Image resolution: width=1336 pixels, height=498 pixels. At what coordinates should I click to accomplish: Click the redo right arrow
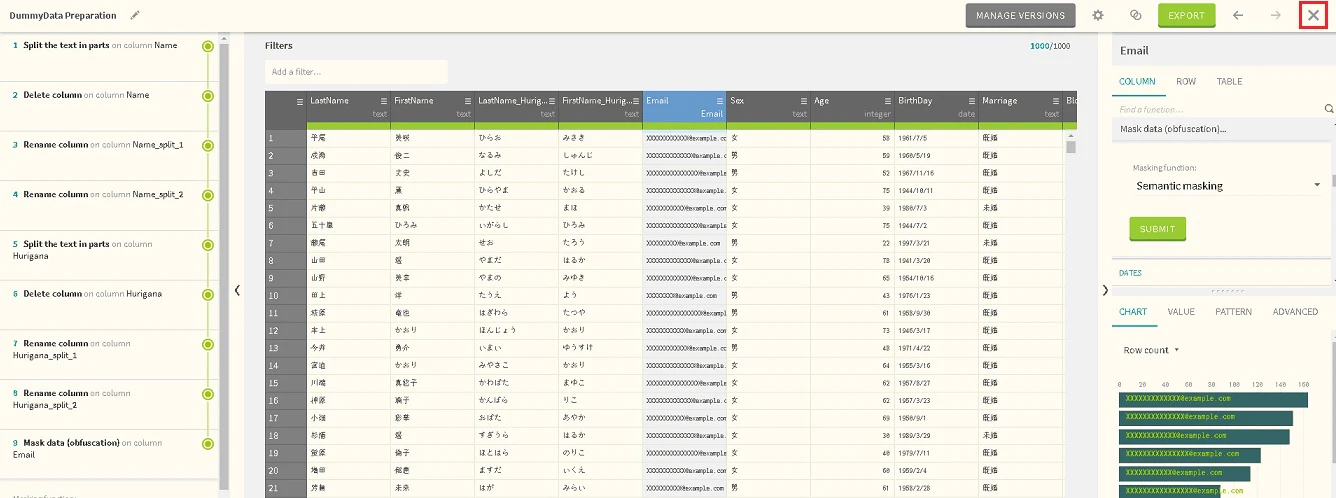click(1275, 15)
